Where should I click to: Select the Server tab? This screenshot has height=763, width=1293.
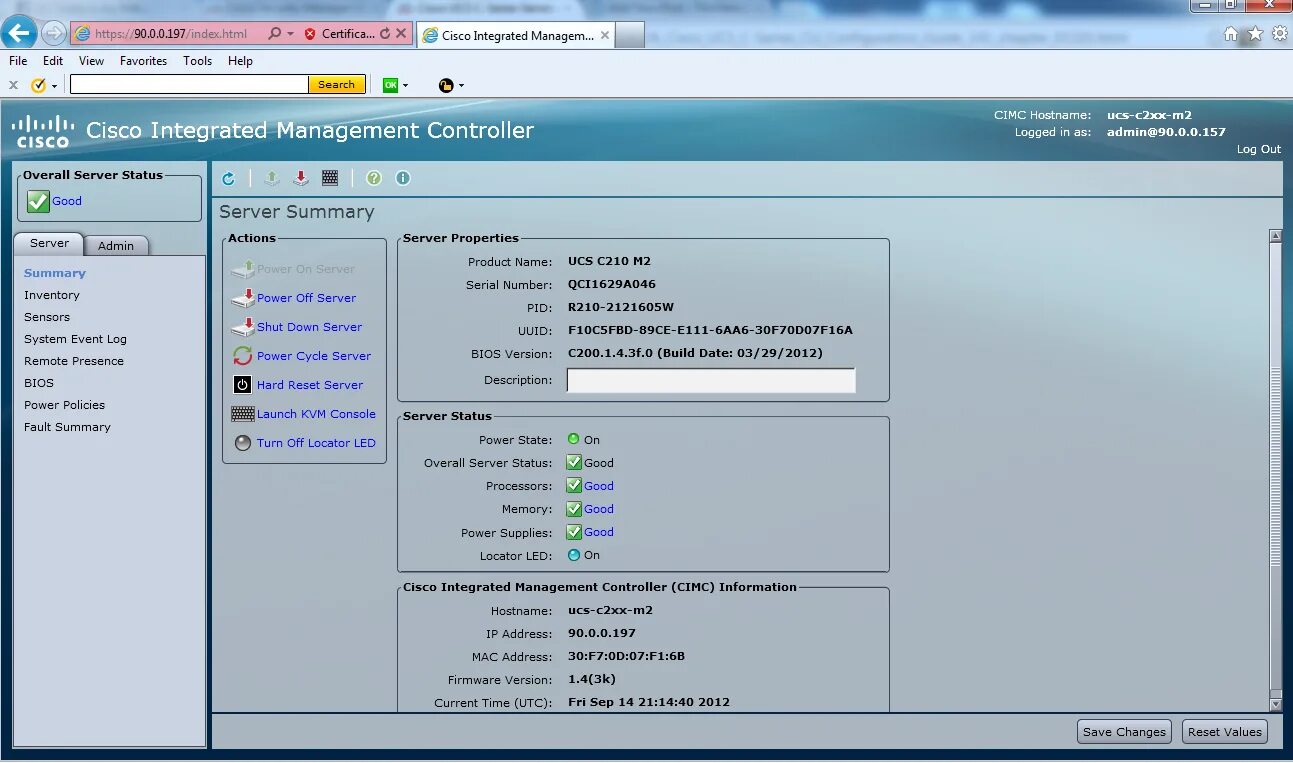coord(49,243)
